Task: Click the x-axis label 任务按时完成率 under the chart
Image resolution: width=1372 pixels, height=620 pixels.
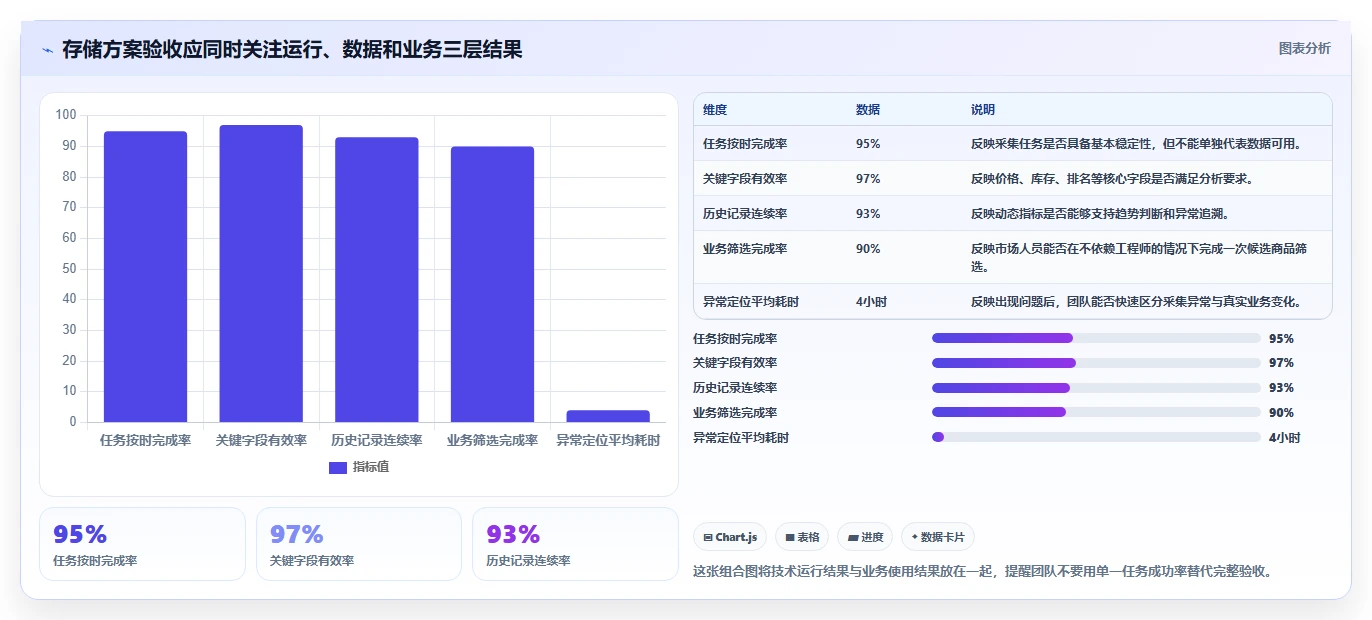Action: click(145, 440)
